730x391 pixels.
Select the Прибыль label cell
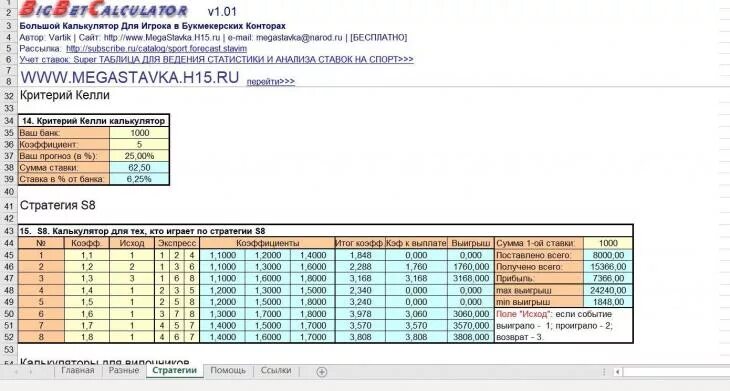coord(539,278)
